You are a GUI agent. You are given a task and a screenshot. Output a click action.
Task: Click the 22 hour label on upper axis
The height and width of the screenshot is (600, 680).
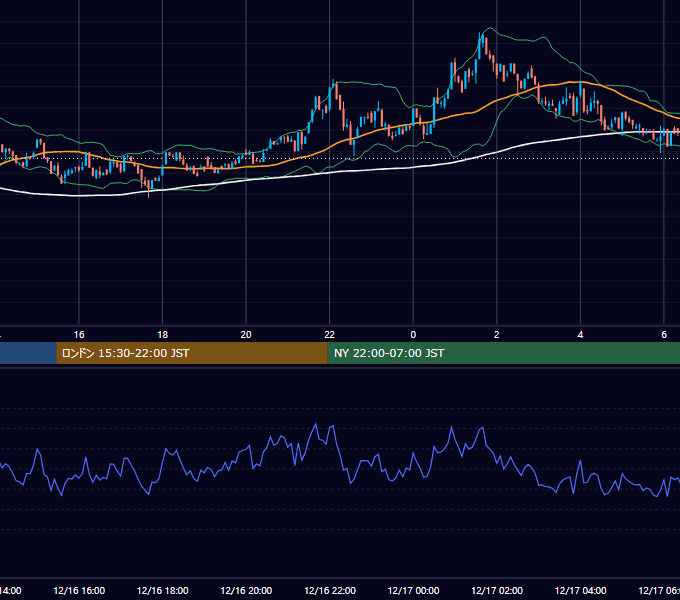330,335
